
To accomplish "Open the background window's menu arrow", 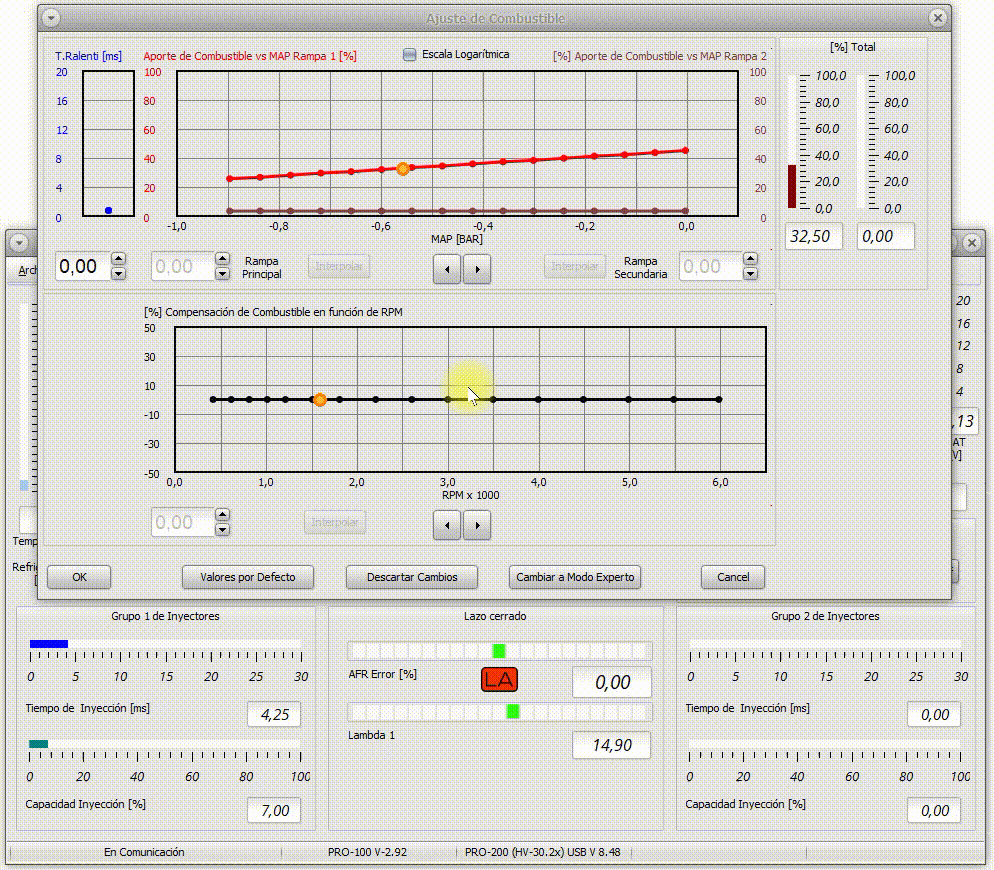I will tap(19, 242).
